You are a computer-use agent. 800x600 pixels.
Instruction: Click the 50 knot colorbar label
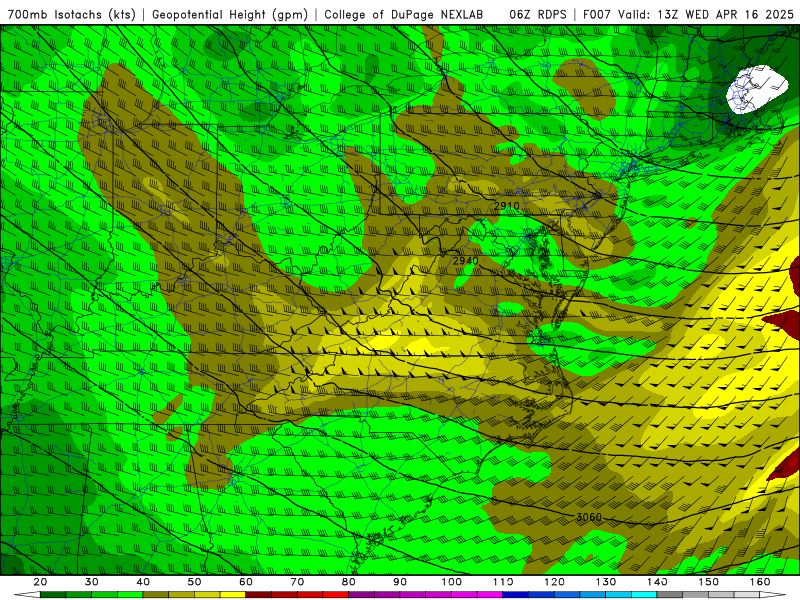click(194, 582)
